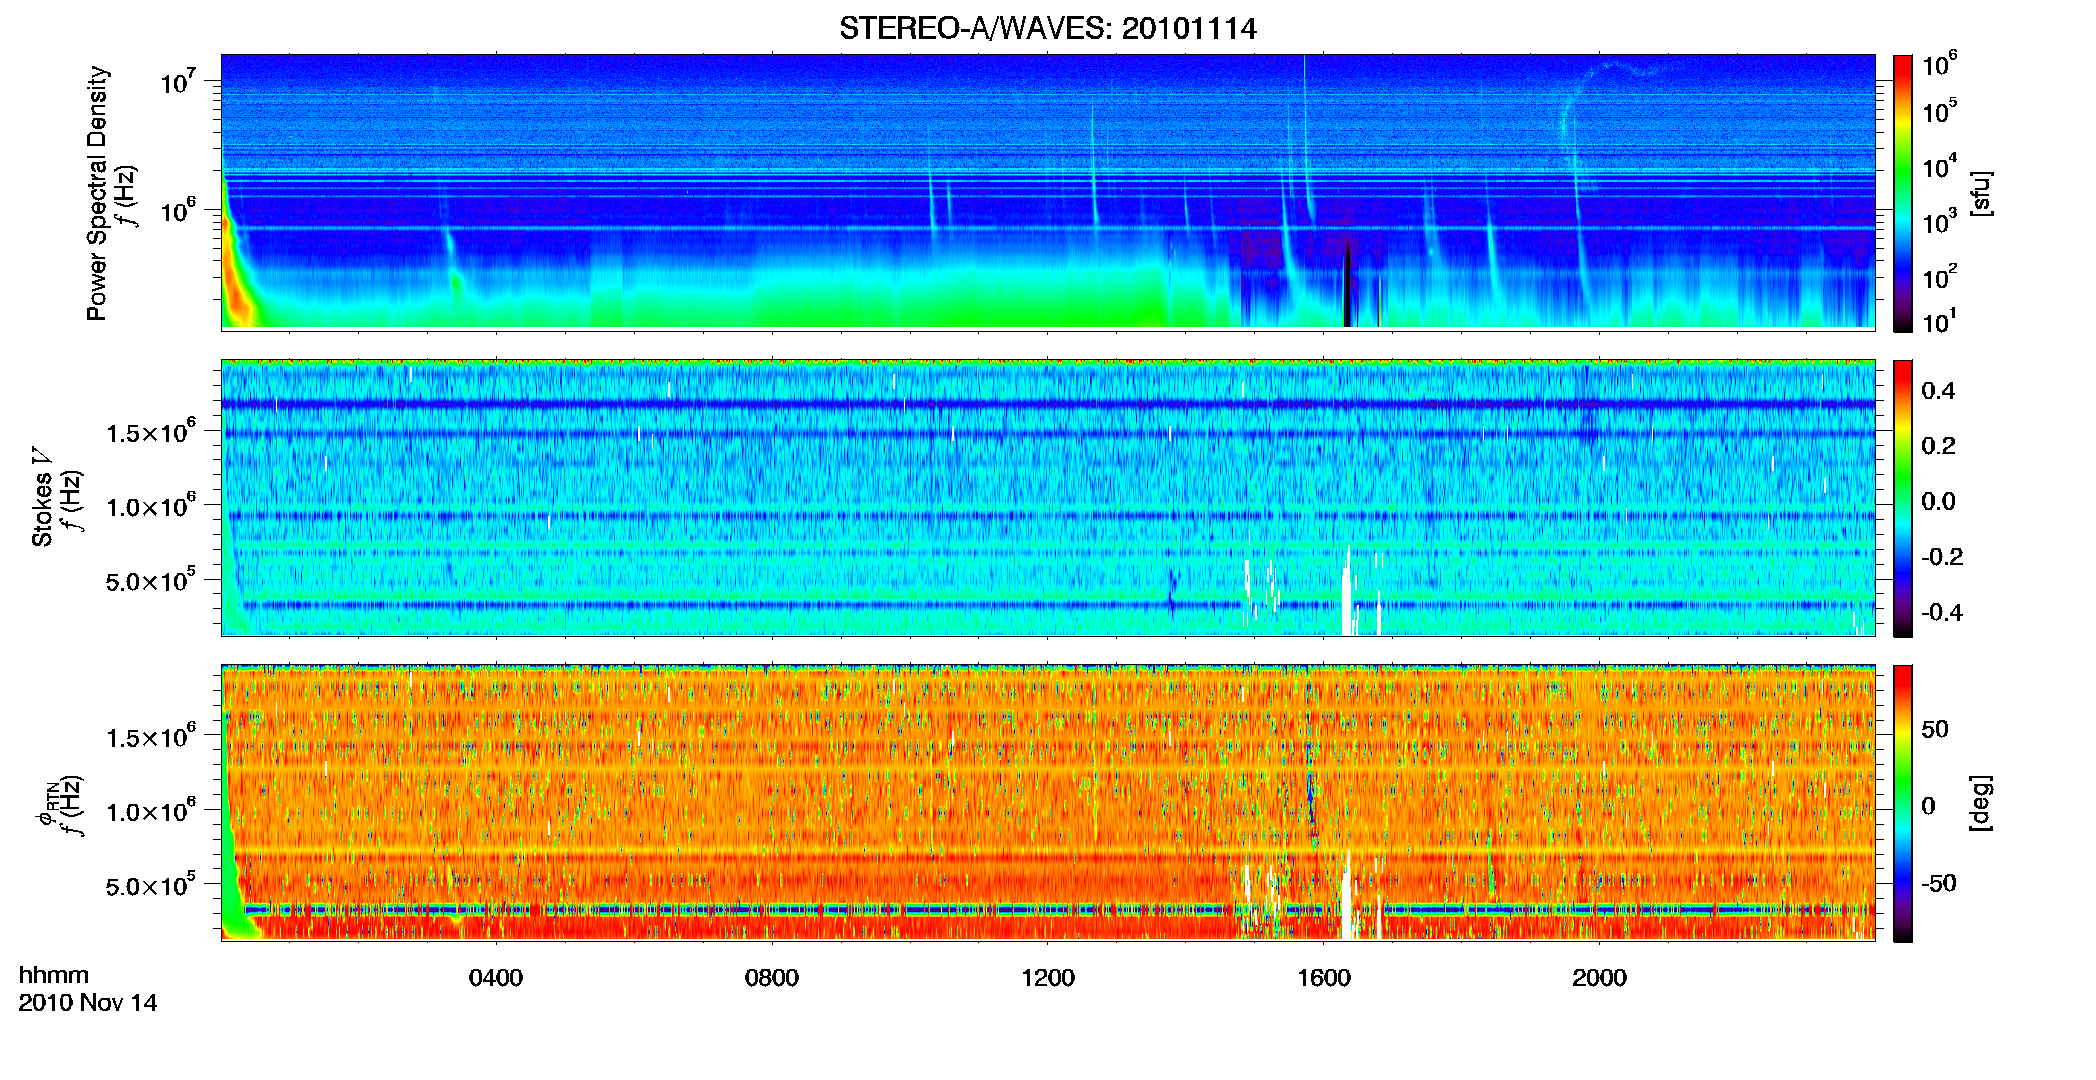Click the Stokes V colorbar
This screenshot has width=2096, height=1080.
1903,498
